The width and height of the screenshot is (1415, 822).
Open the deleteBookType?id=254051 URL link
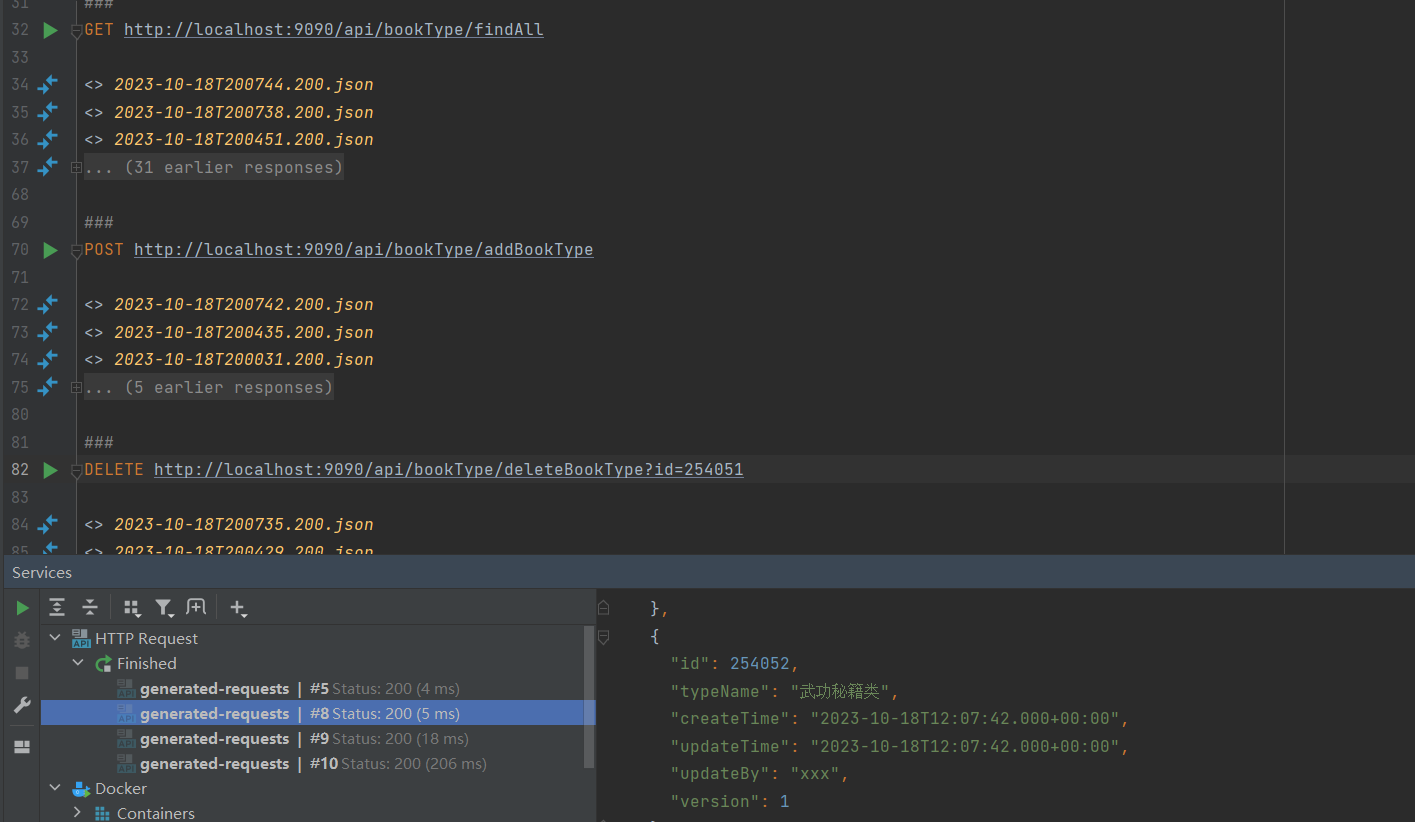click(x=449, y=470)
